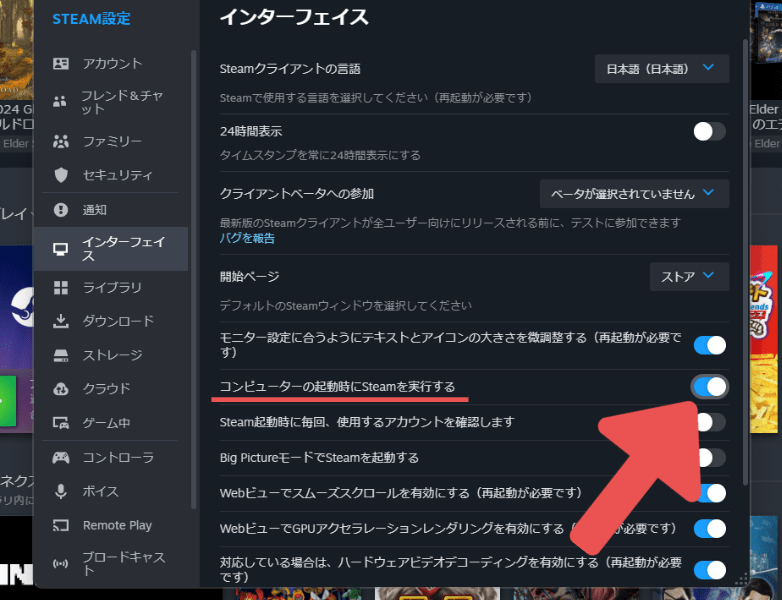Click the Security shield icon
The image size is (782, 600).
pyautogui.click(x=61, y=175)
